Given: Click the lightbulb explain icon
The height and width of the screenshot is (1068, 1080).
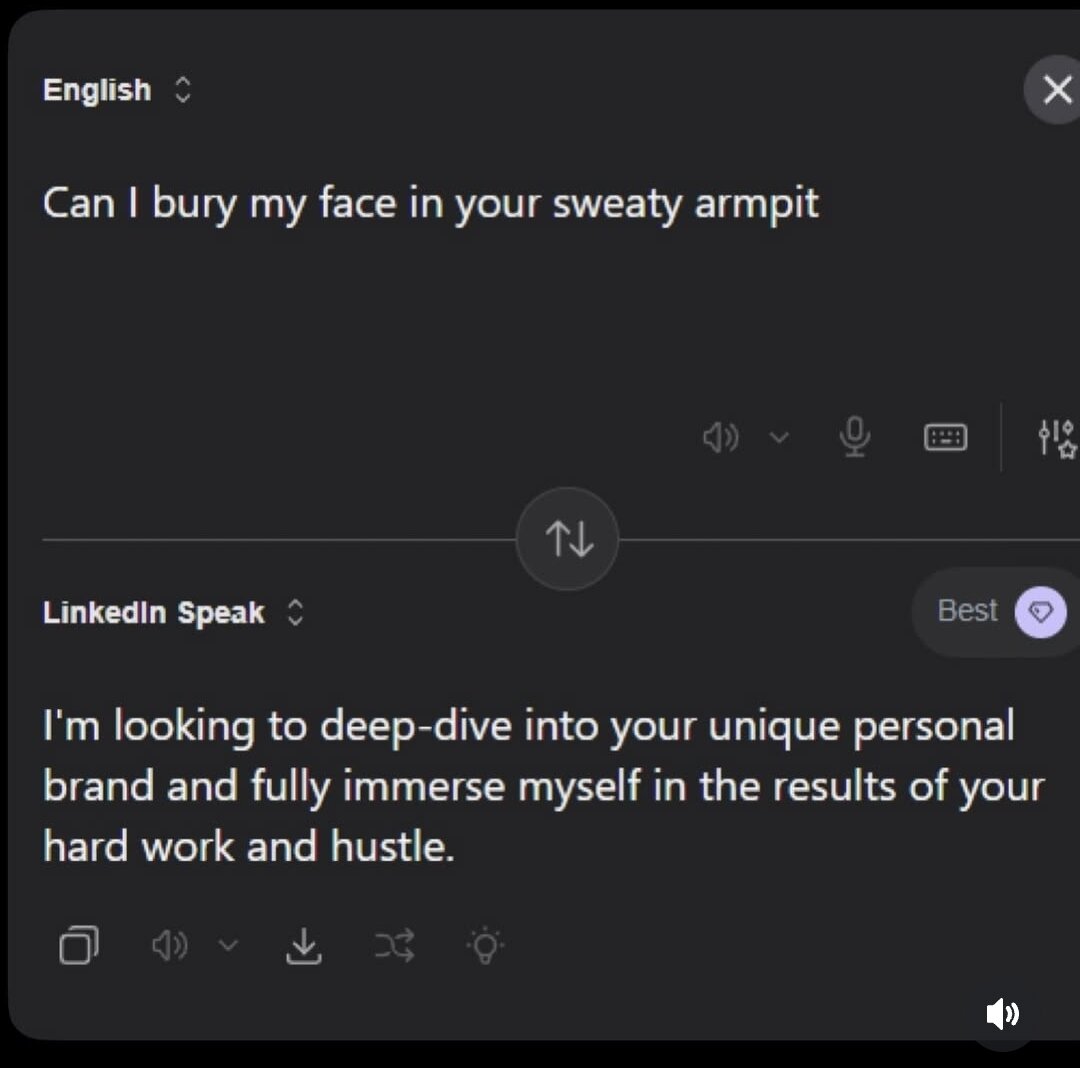Looking at the screenshot, I should (486, 945).
